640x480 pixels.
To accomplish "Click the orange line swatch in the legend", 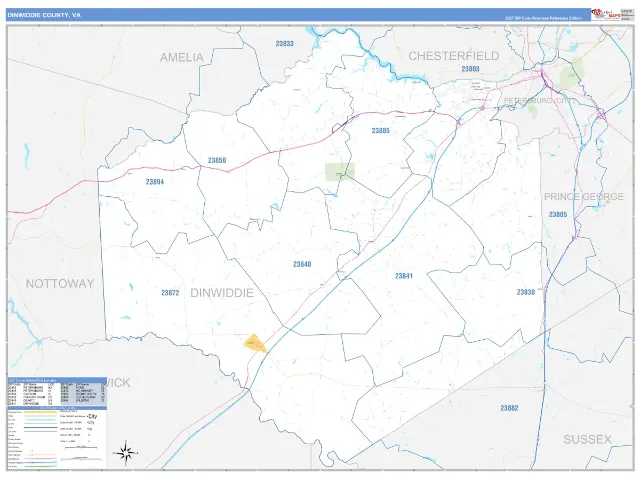I will [40, 412].
